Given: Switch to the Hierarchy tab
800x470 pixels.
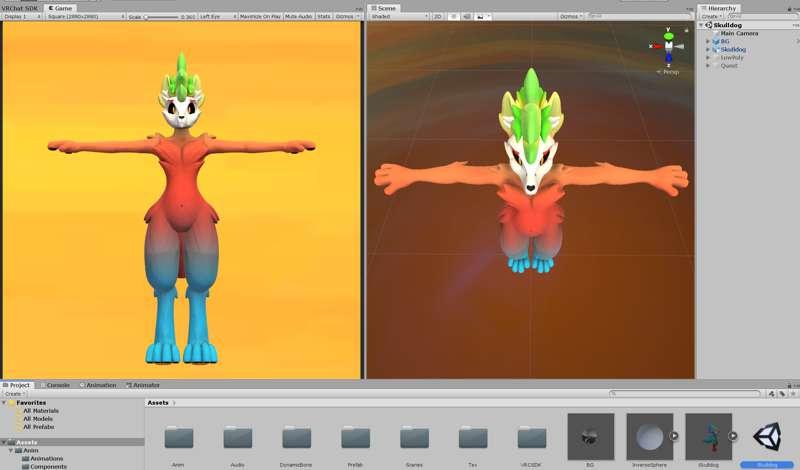Looking at the screenshot, I should coord(719,8).
